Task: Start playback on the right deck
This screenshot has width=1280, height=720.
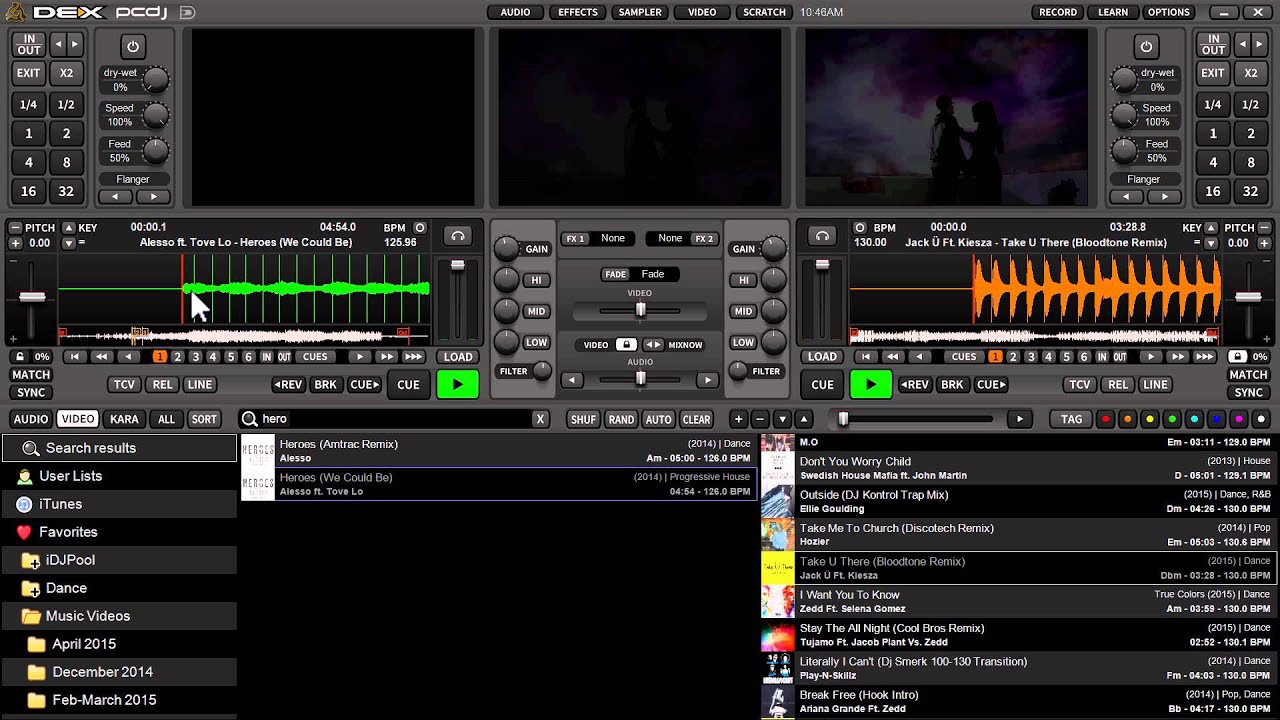Action: click(870, 384)
